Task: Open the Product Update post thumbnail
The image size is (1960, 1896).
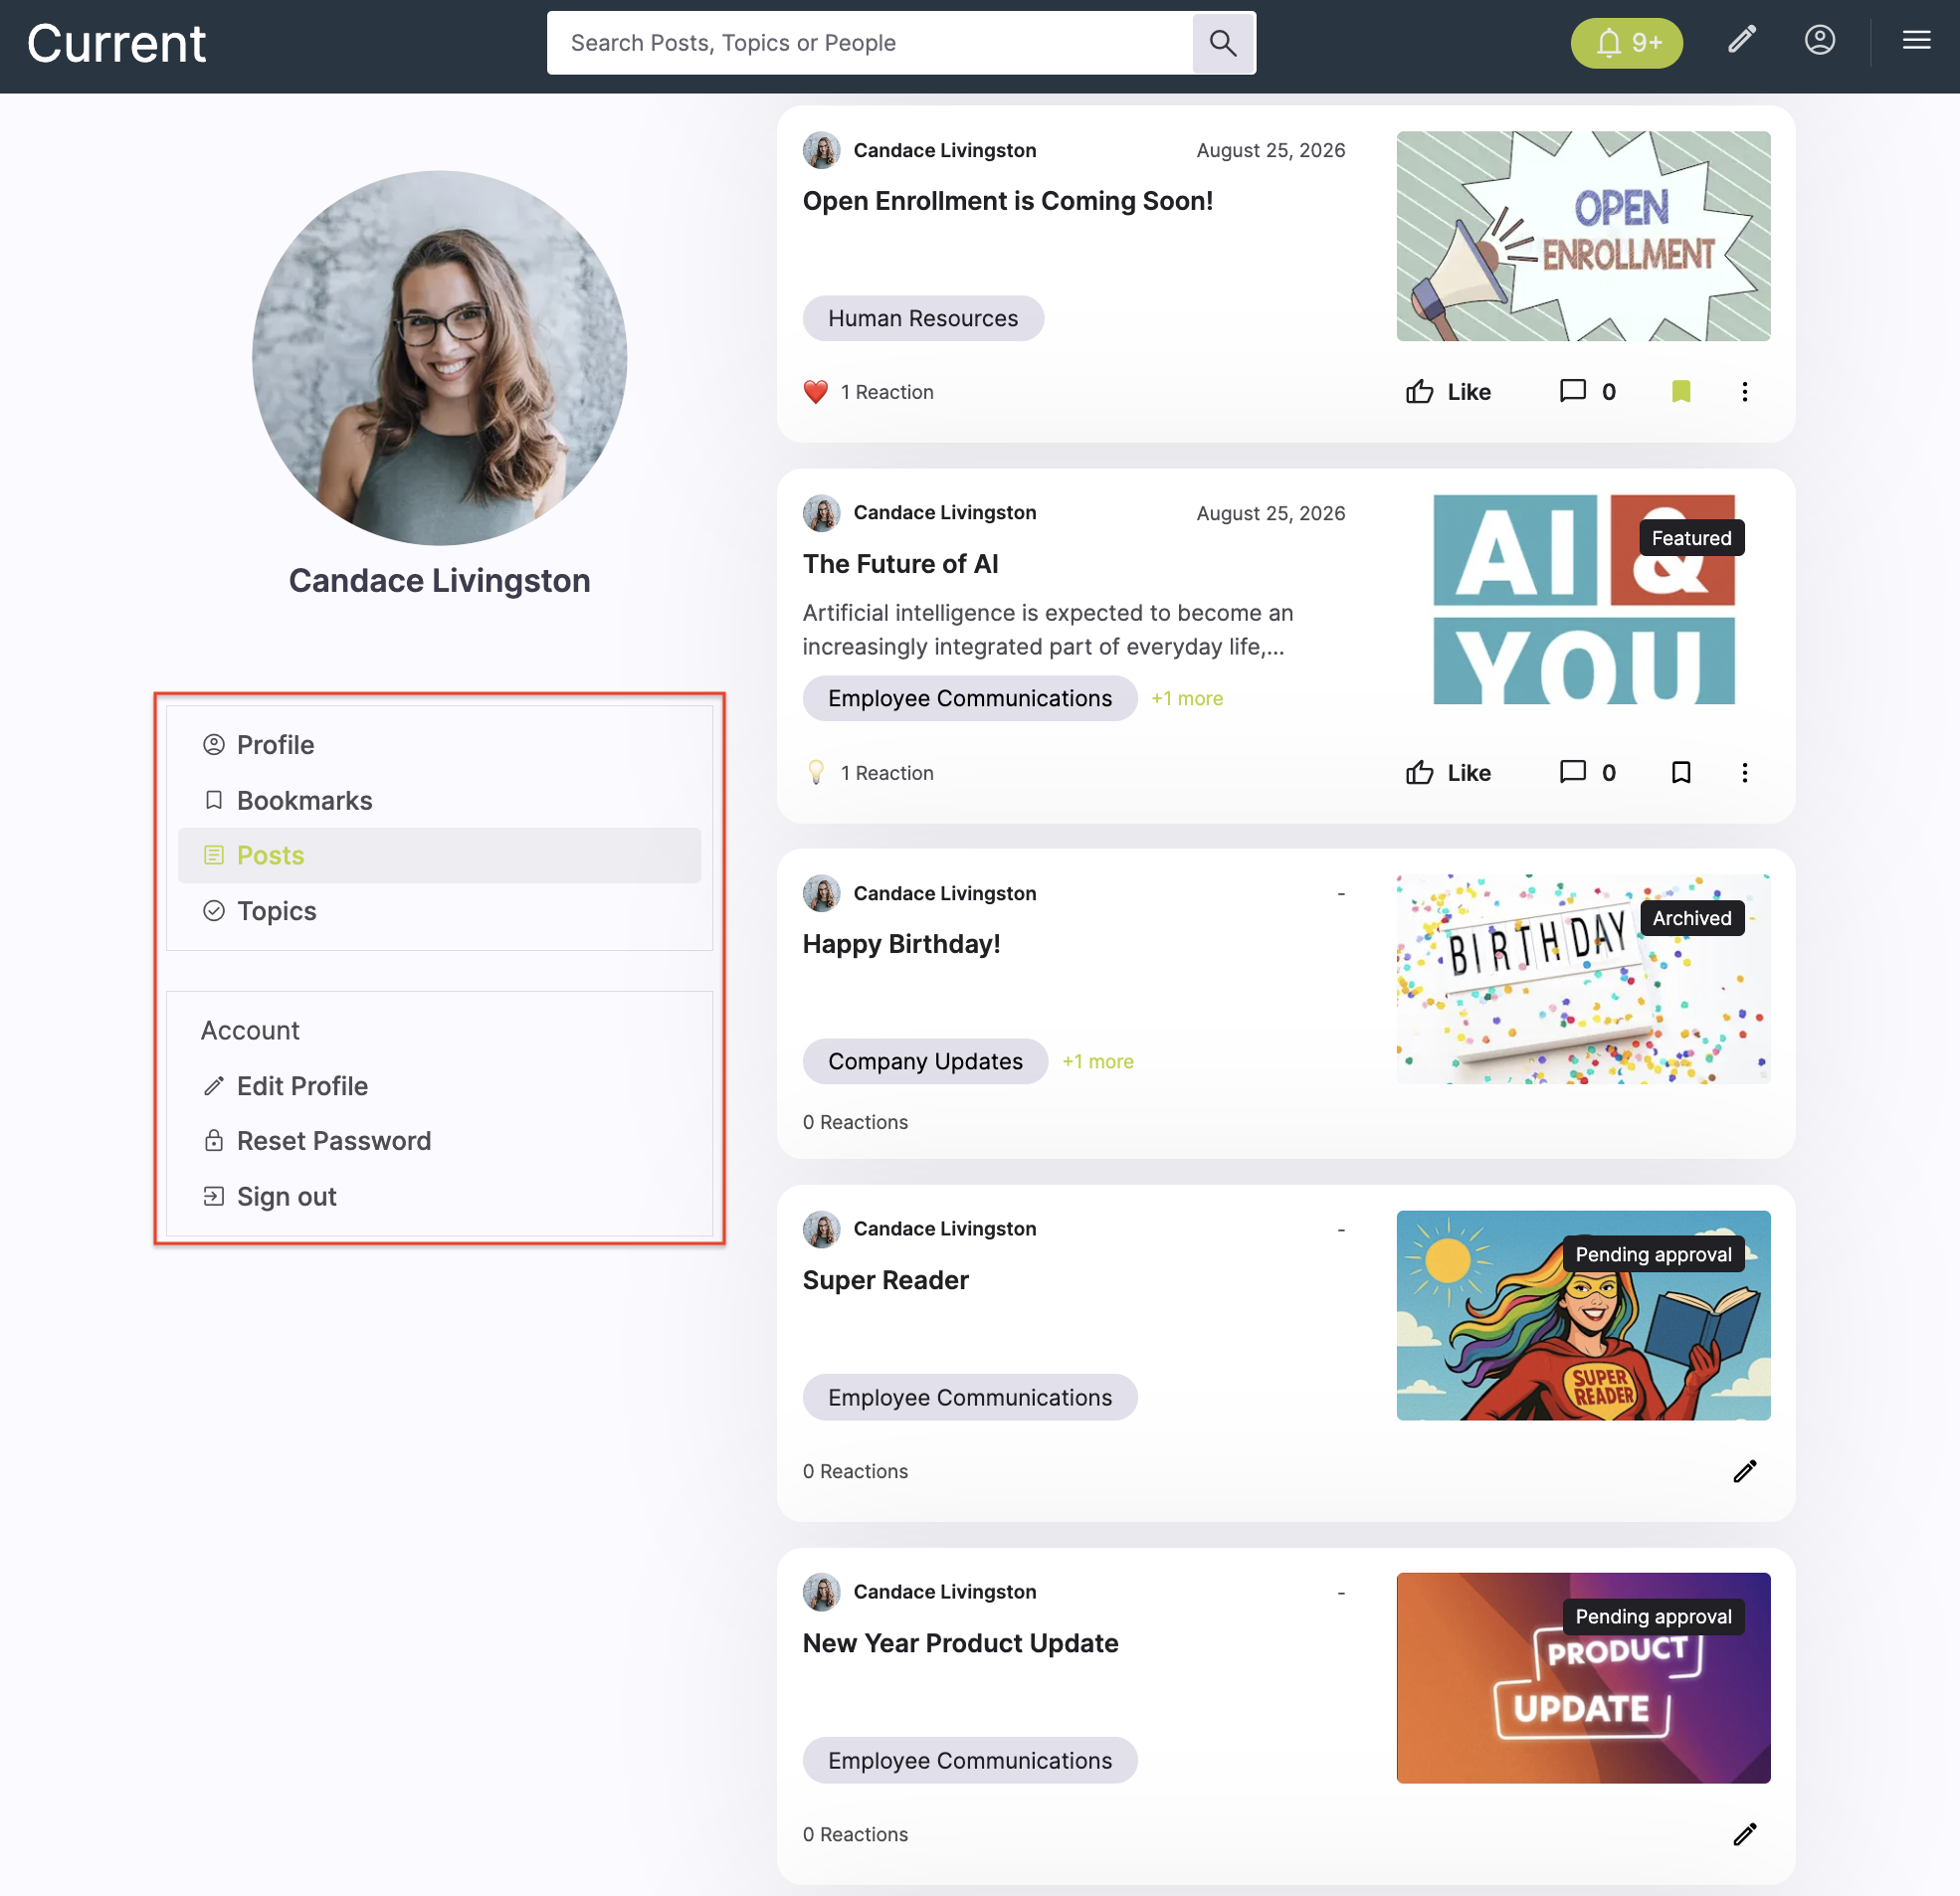Action: coord(1583,1678)
